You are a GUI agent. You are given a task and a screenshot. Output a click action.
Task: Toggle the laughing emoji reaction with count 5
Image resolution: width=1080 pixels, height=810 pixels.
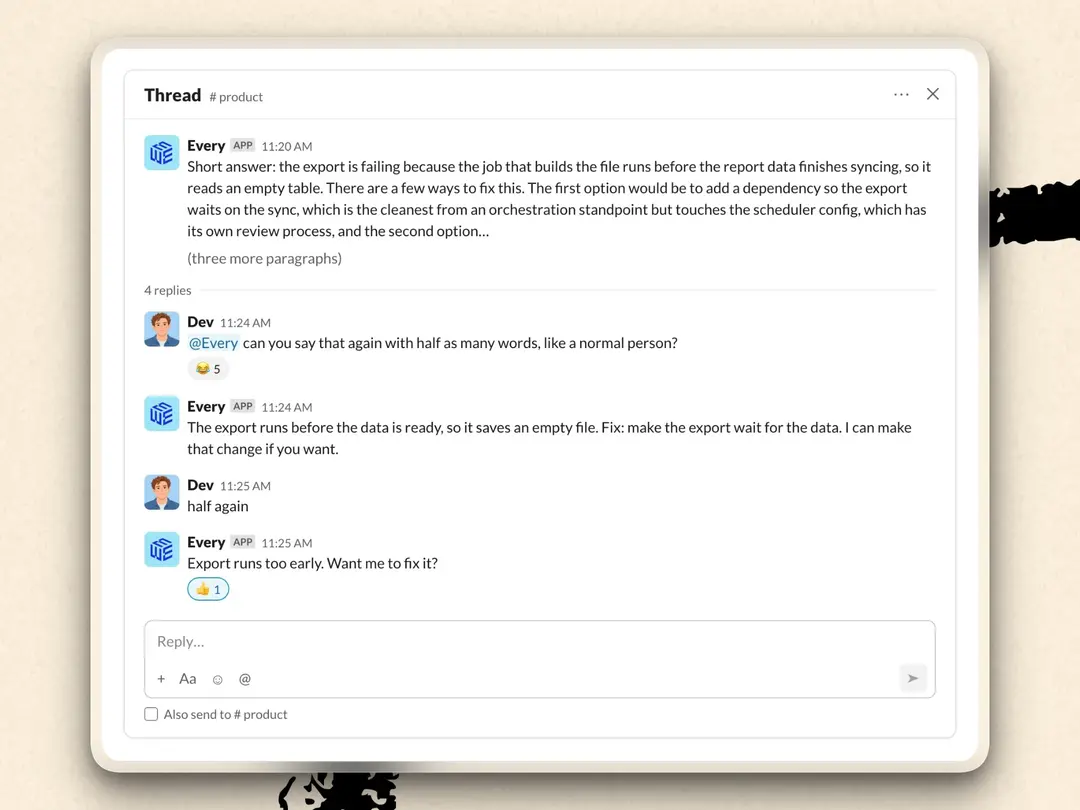point(208,368)
